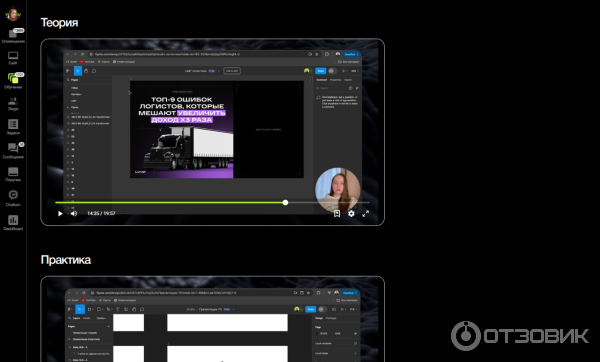Click the Практика heading
This screenshot has height=362, width=600.
pyautogui.click(x=66, y=260)
